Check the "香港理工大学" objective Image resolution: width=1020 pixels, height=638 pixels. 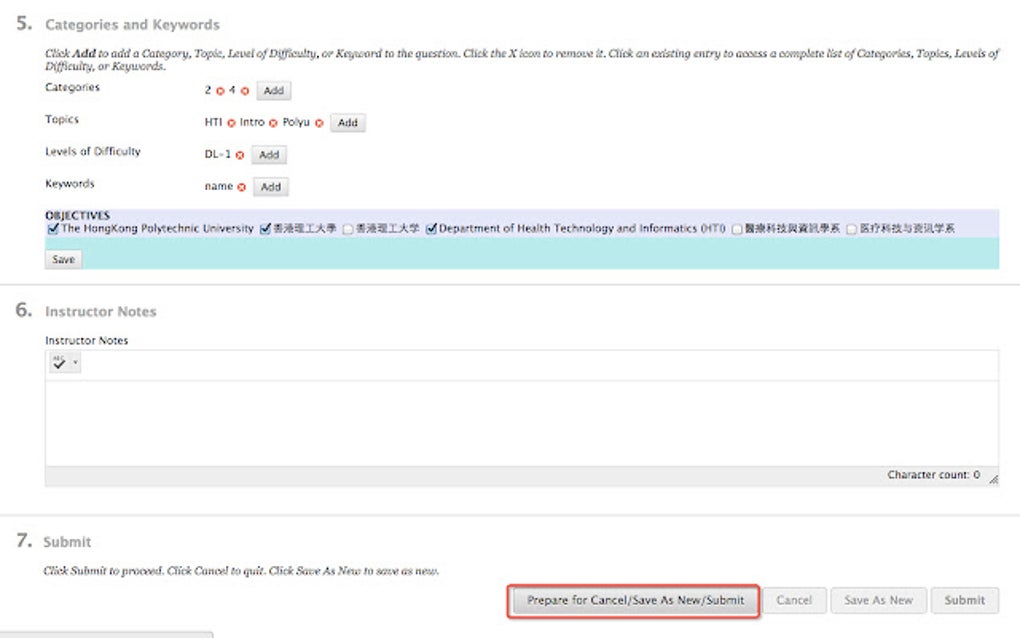(346, 227)
